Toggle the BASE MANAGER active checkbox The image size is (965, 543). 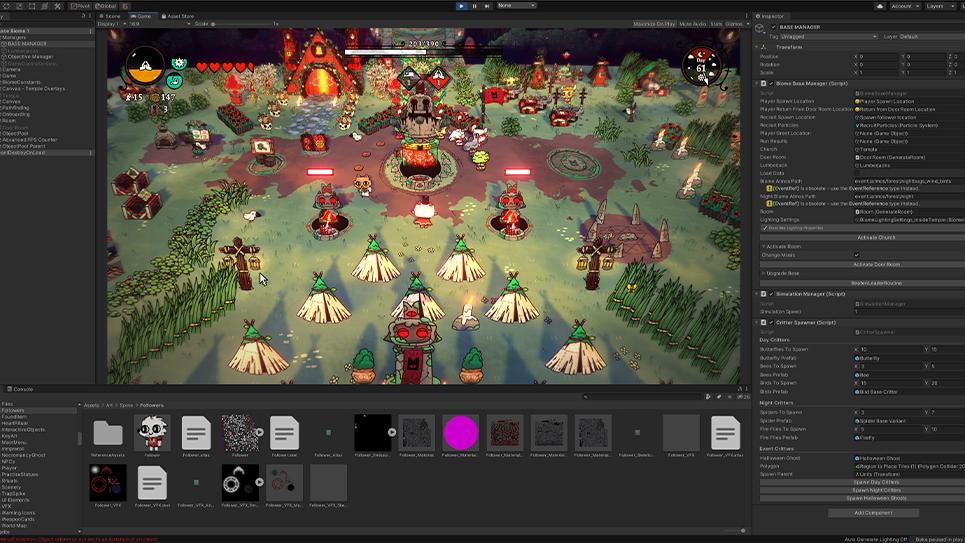coord(773,27)
